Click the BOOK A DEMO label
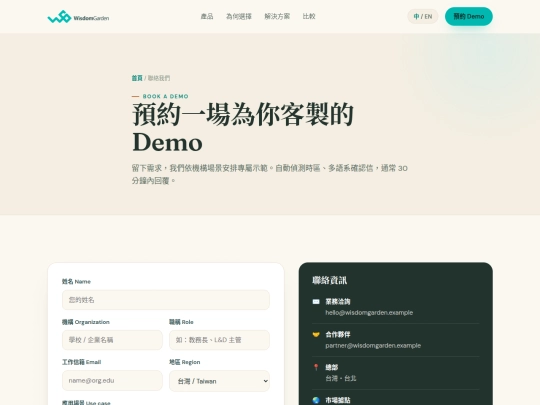The image size is (540, 405). (166, 96)
